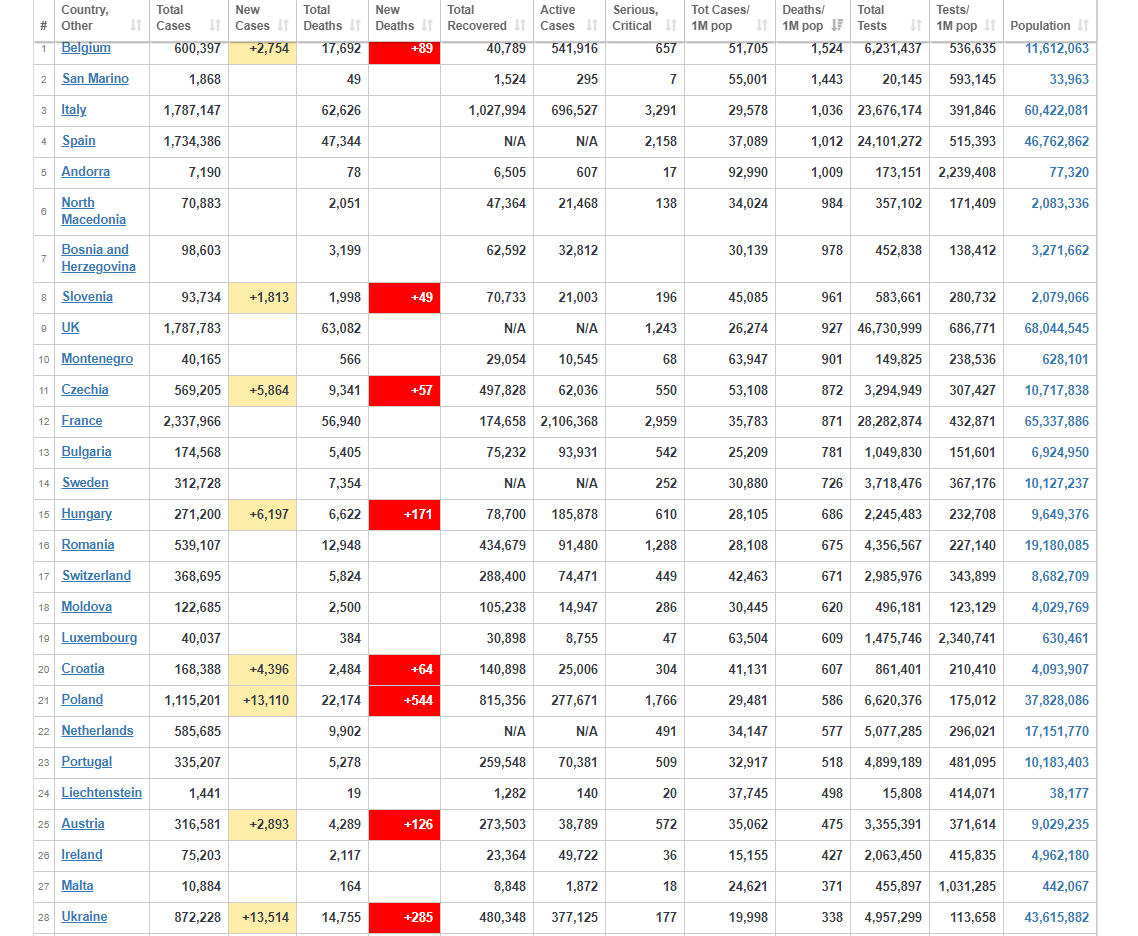Screen dimensions: 1138x936
Task: Open Italy's population link 60,422,081
Action: click(x=1056, y=111)
